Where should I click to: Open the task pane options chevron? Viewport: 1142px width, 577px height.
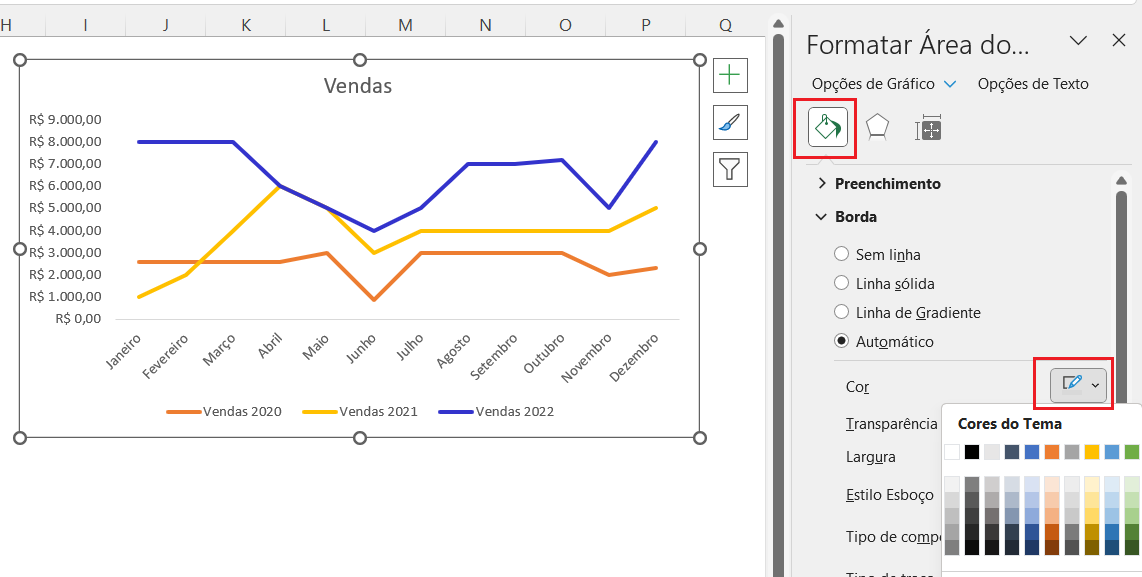[1078, 41]
